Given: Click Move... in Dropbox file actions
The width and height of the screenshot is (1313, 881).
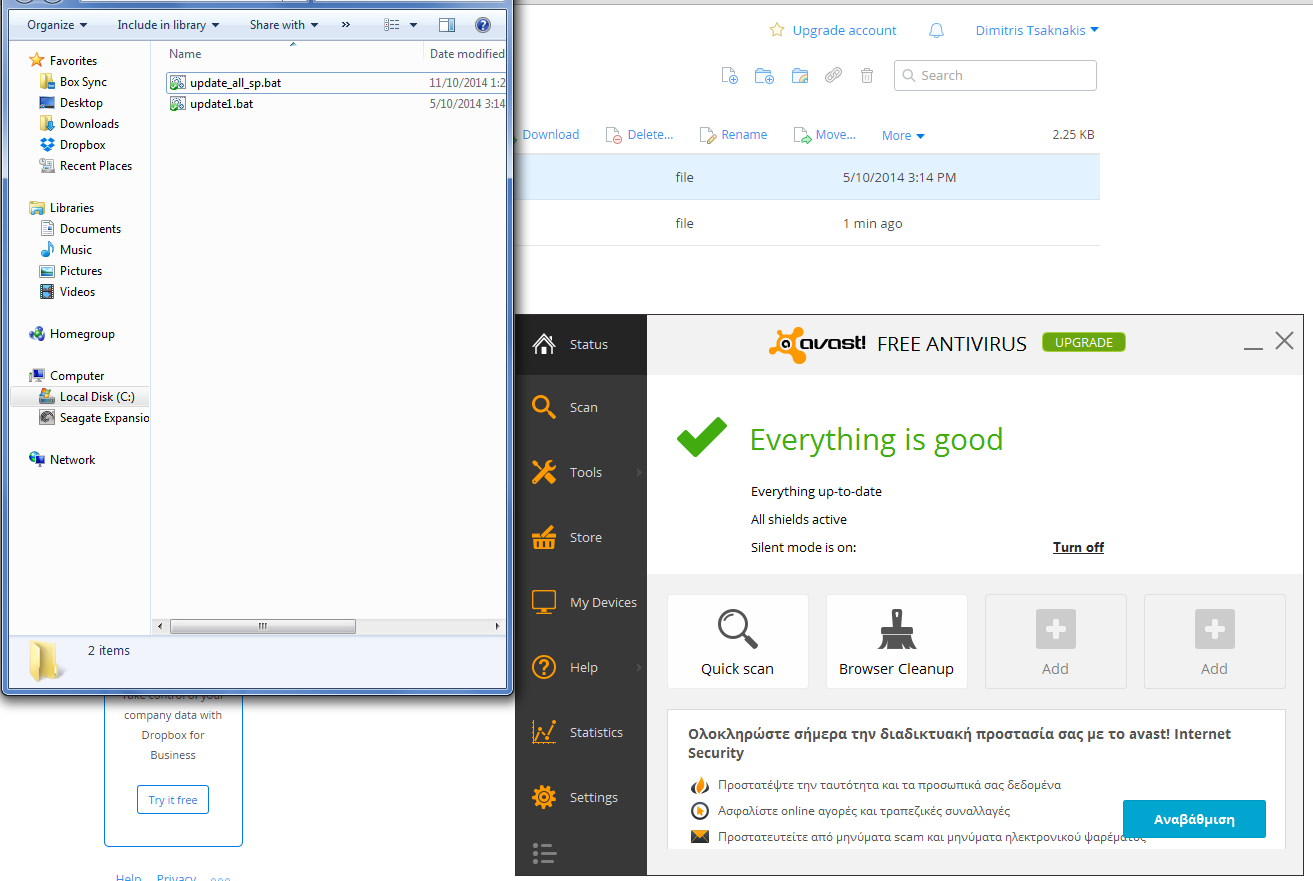Looking at the screenshot, I should [825, 135].
